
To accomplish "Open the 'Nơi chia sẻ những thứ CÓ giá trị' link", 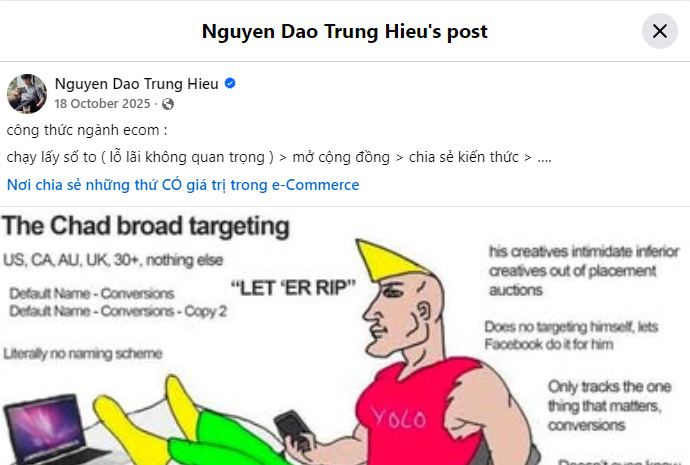I will 183,185.
